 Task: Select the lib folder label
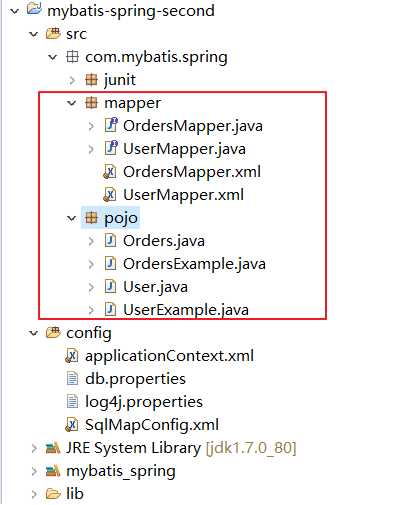75,494
